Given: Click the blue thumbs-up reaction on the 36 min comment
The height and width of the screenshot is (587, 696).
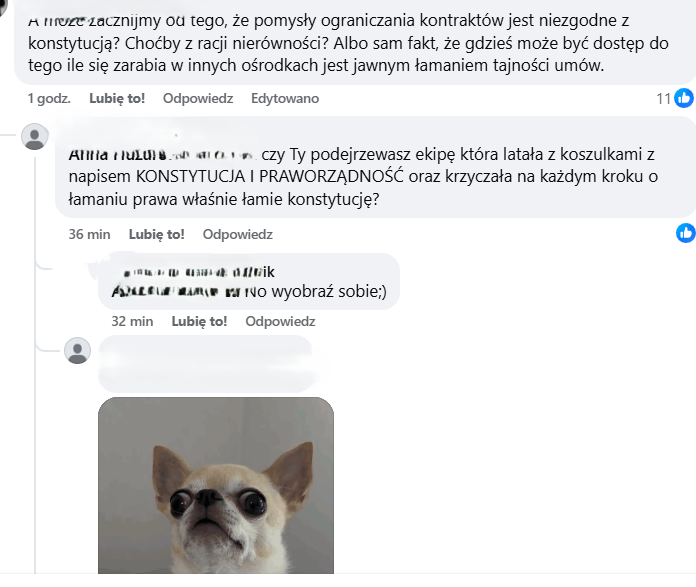Looking at the screenshot, I should coord(686,233).
